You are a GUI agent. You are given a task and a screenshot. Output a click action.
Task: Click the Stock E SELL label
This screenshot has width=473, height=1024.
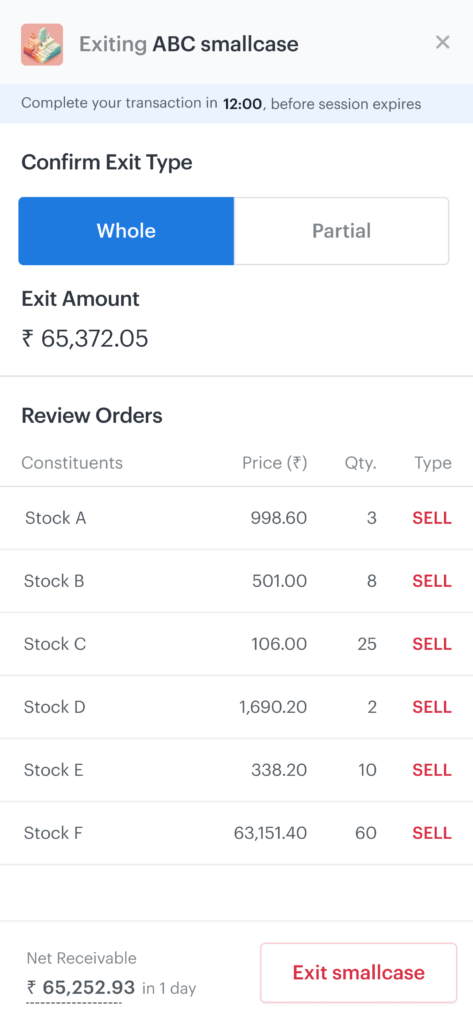[432, 770]
